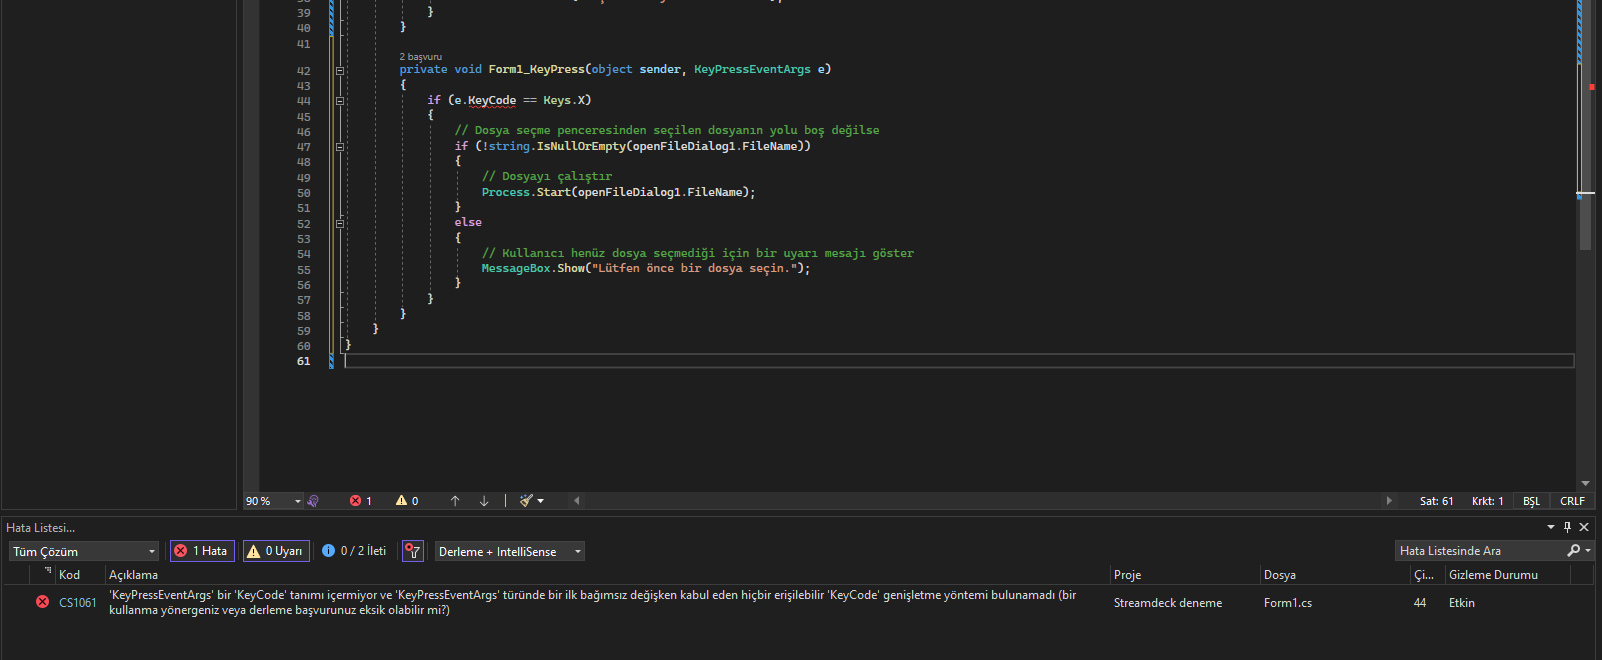Sort error list by Açıklama column
The height and width of the screenshot is (660, 1602).
(133, 575)
